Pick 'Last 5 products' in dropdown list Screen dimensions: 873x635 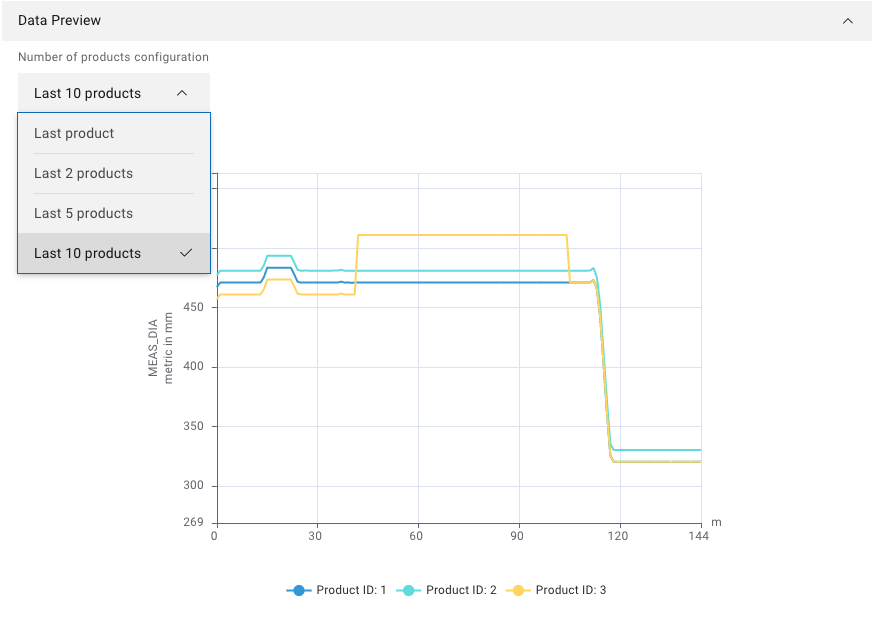tap(83, 213)
